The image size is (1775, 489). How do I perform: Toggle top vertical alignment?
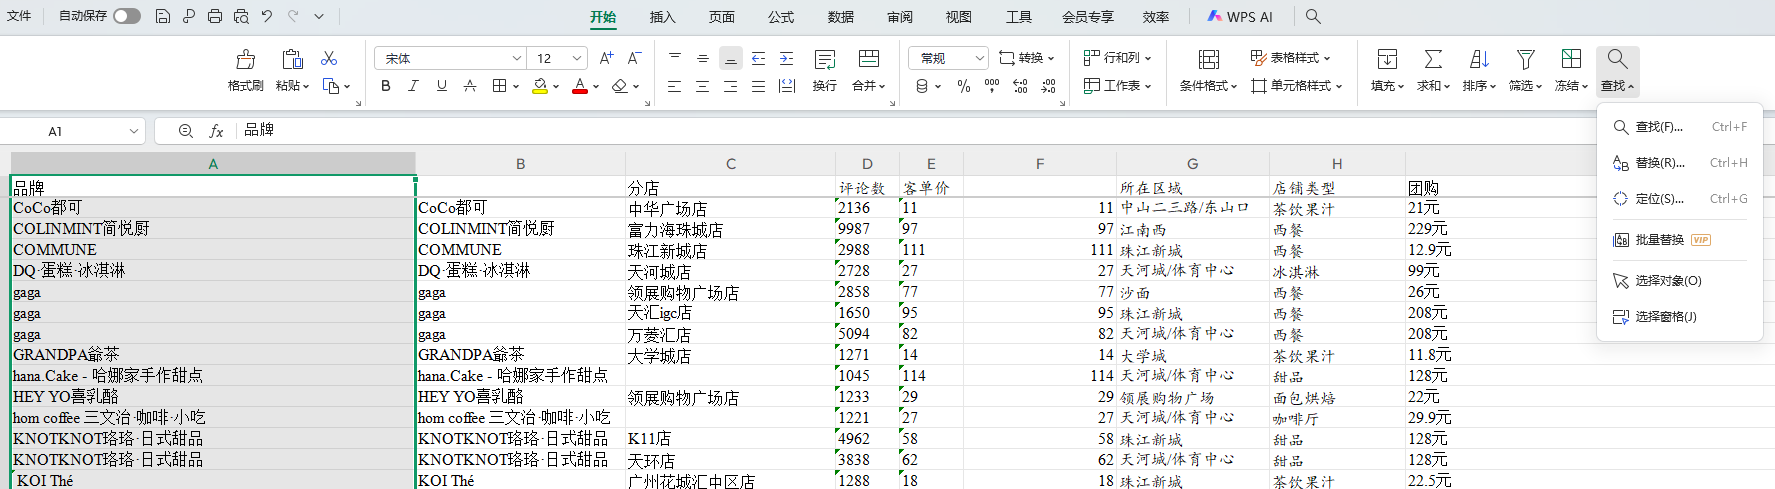coord(675,58)
